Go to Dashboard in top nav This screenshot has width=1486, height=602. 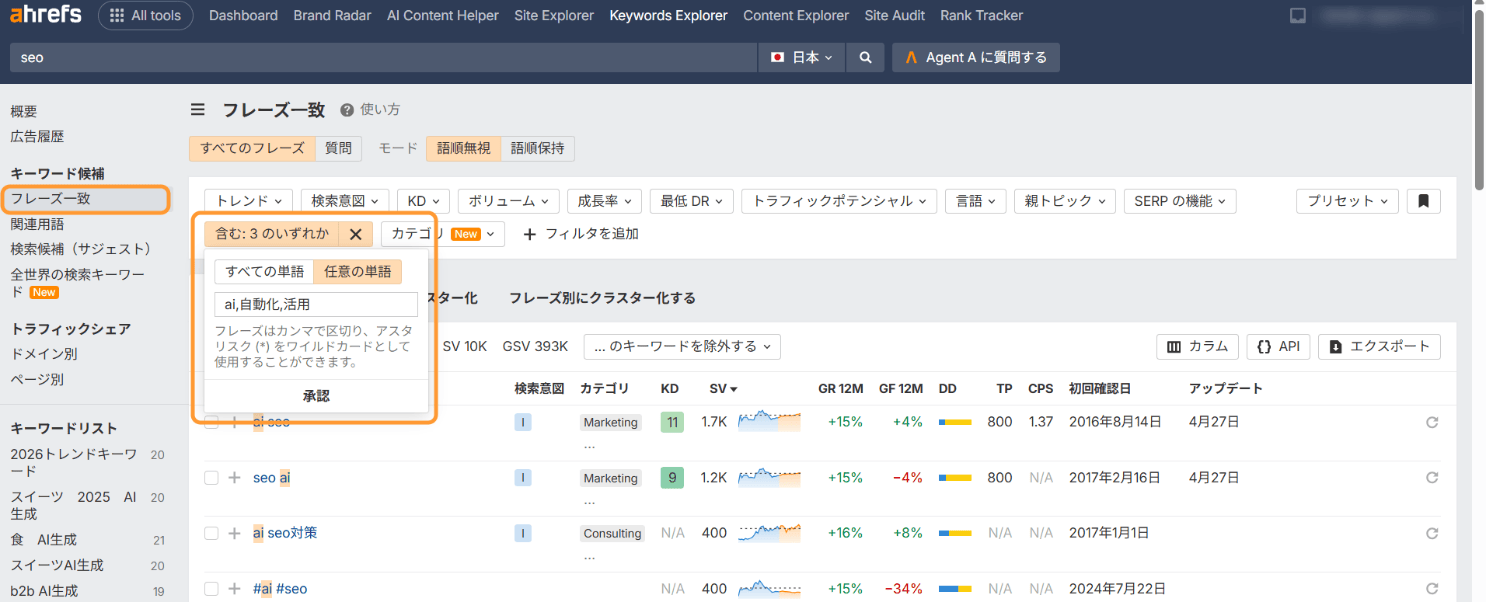pos(243,15)
